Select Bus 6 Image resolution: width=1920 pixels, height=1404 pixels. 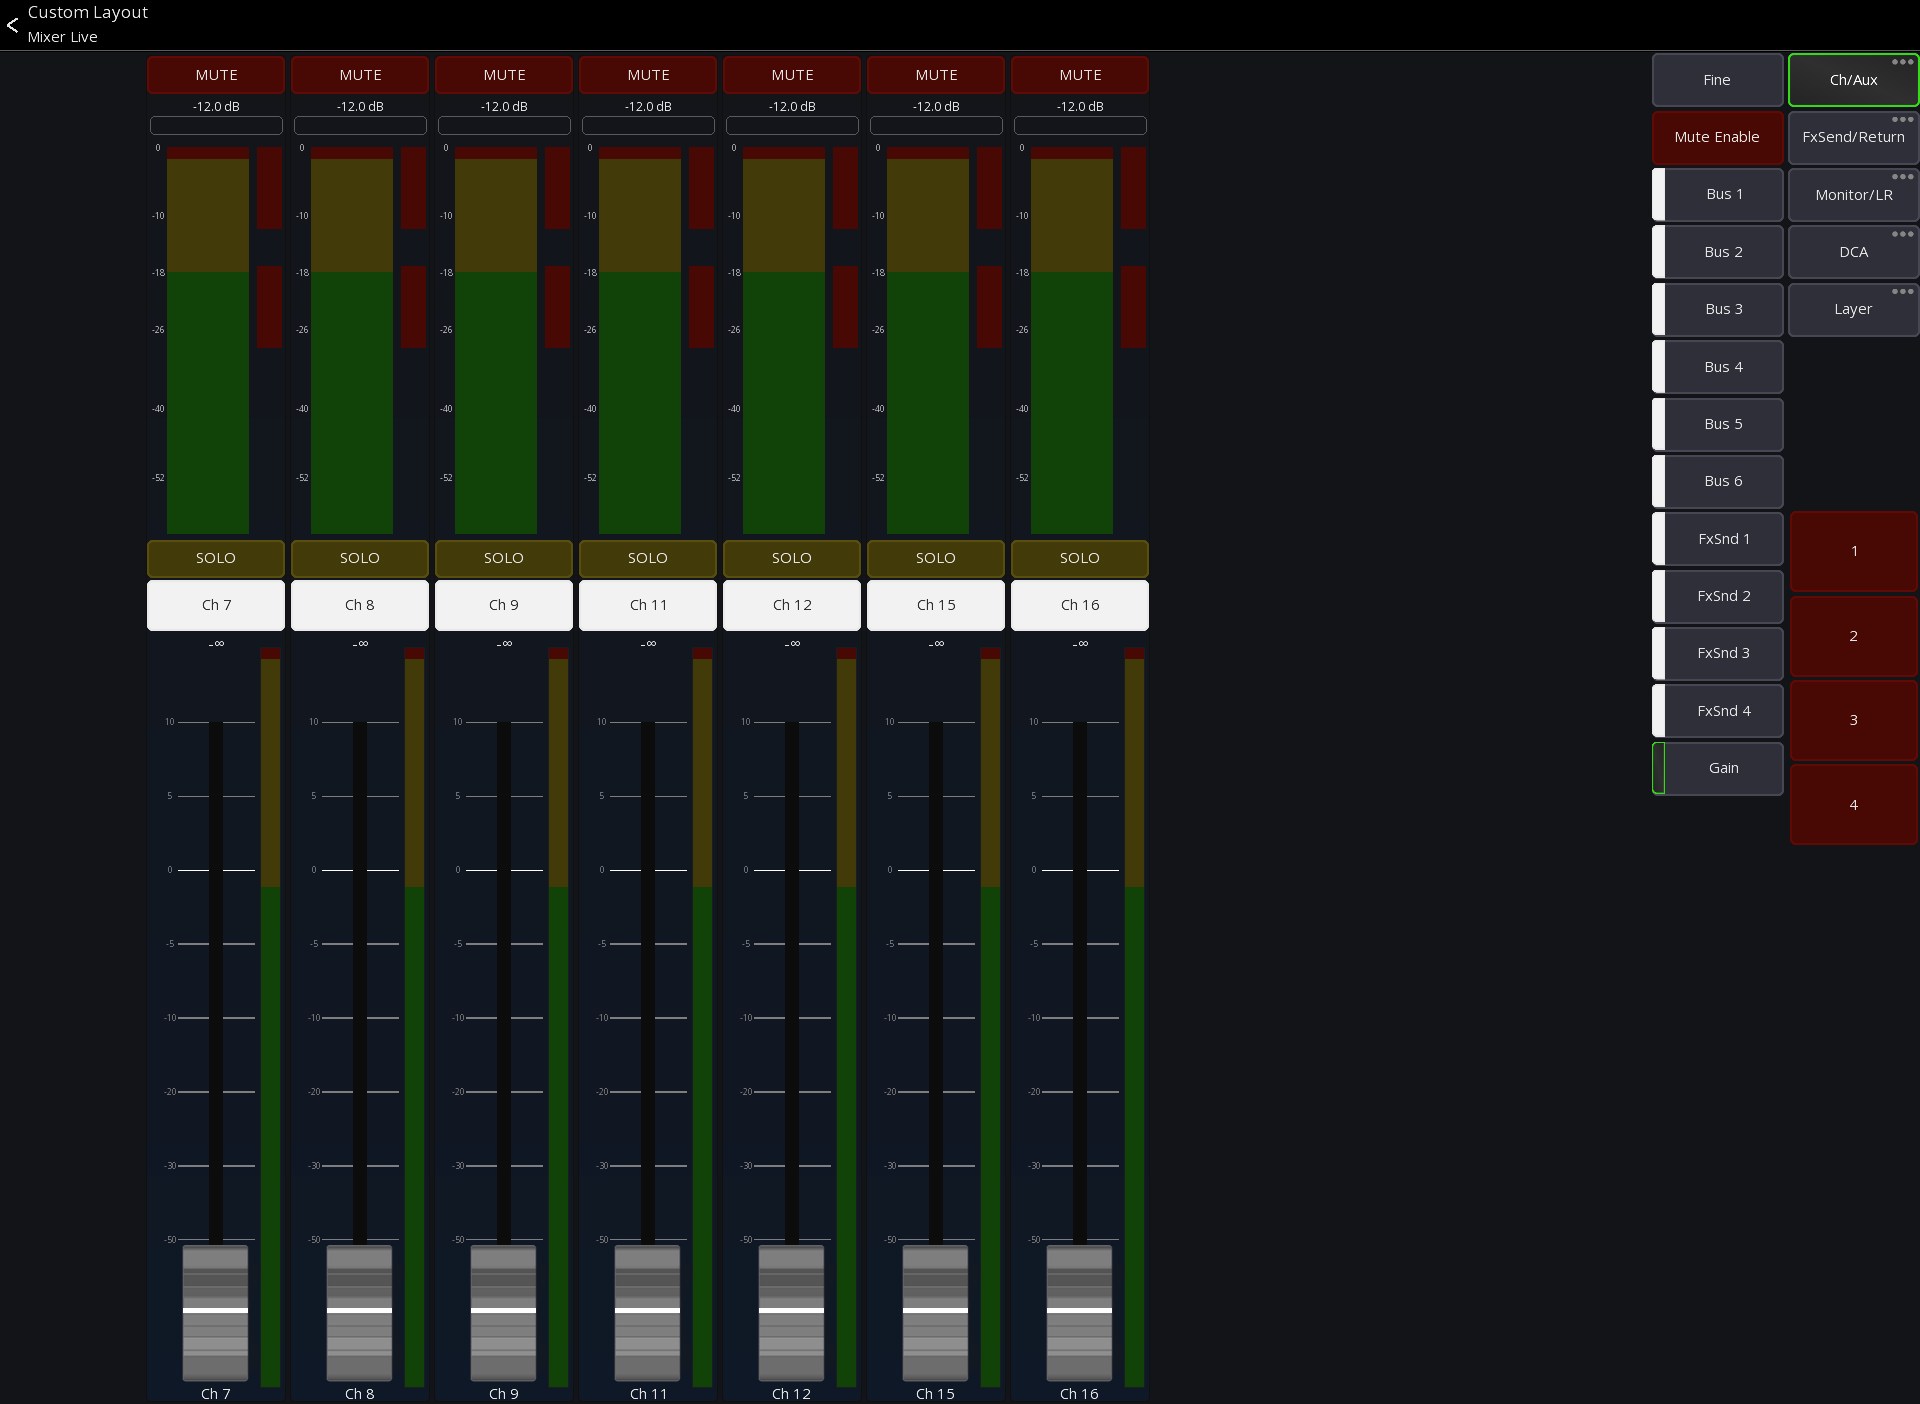(x=1717, y=481)
